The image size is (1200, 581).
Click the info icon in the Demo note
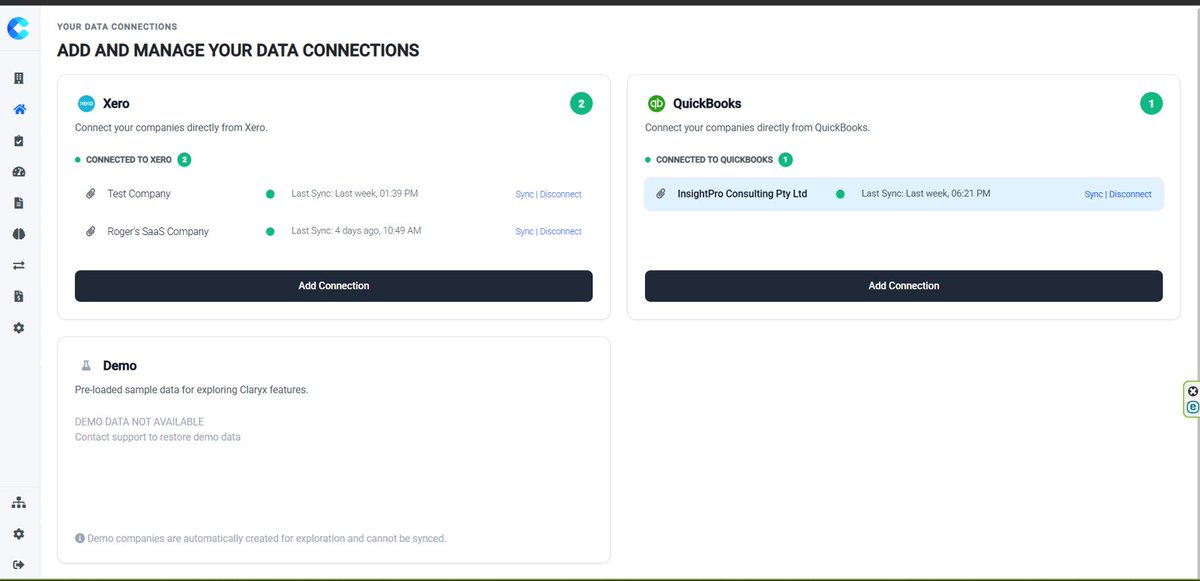tap(80, 538)
